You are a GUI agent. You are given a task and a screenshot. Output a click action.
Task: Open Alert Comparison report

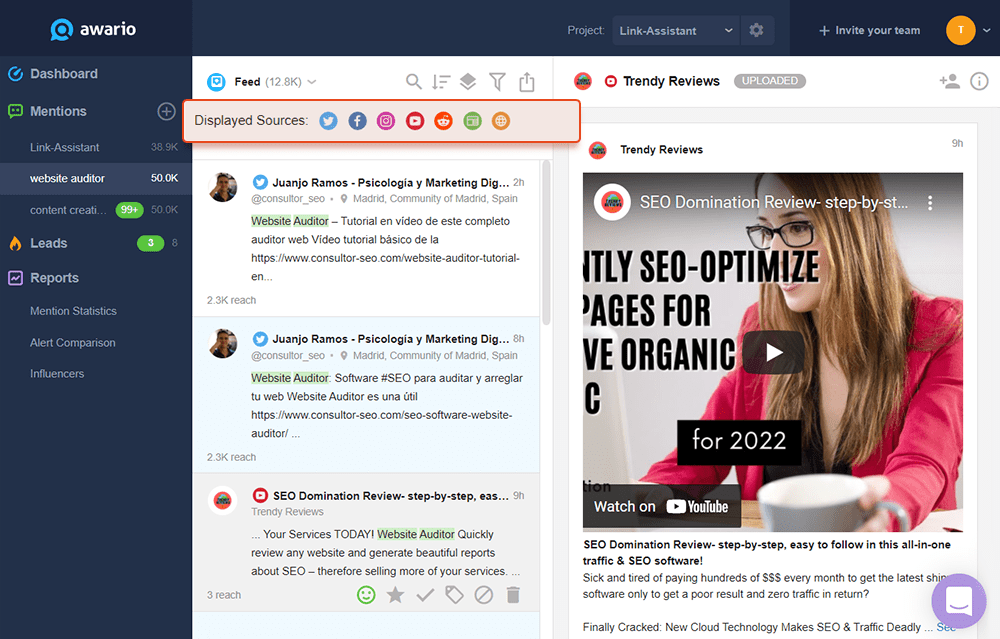73,342
